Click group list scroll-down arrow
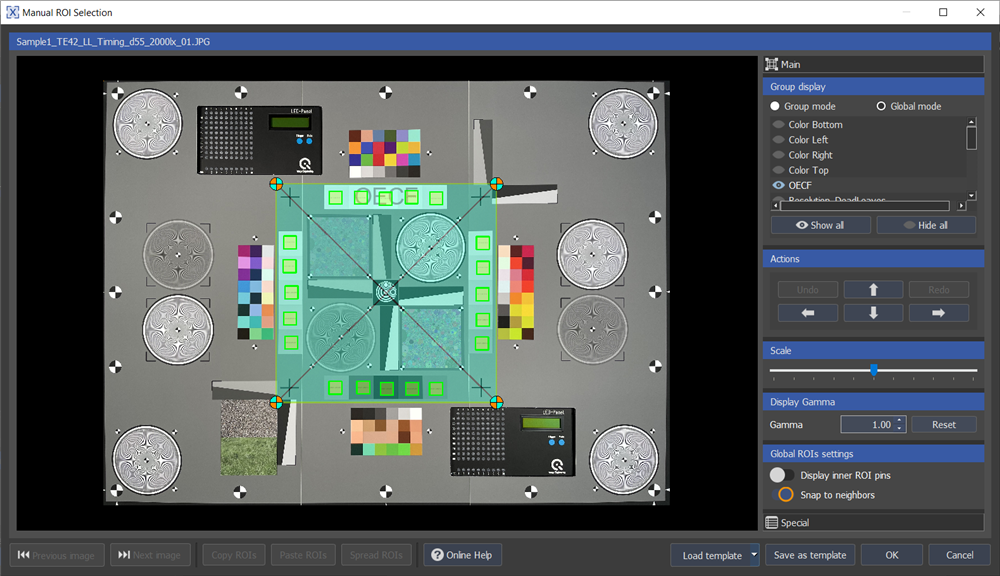The width and height of the screenshot is (1000, 576). click(x=971, y=196)
